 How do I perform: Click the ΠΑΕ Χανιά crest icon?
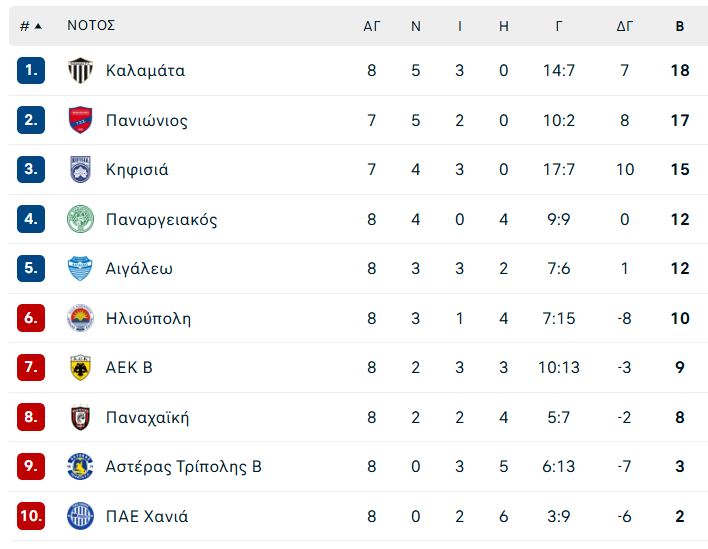80,516
